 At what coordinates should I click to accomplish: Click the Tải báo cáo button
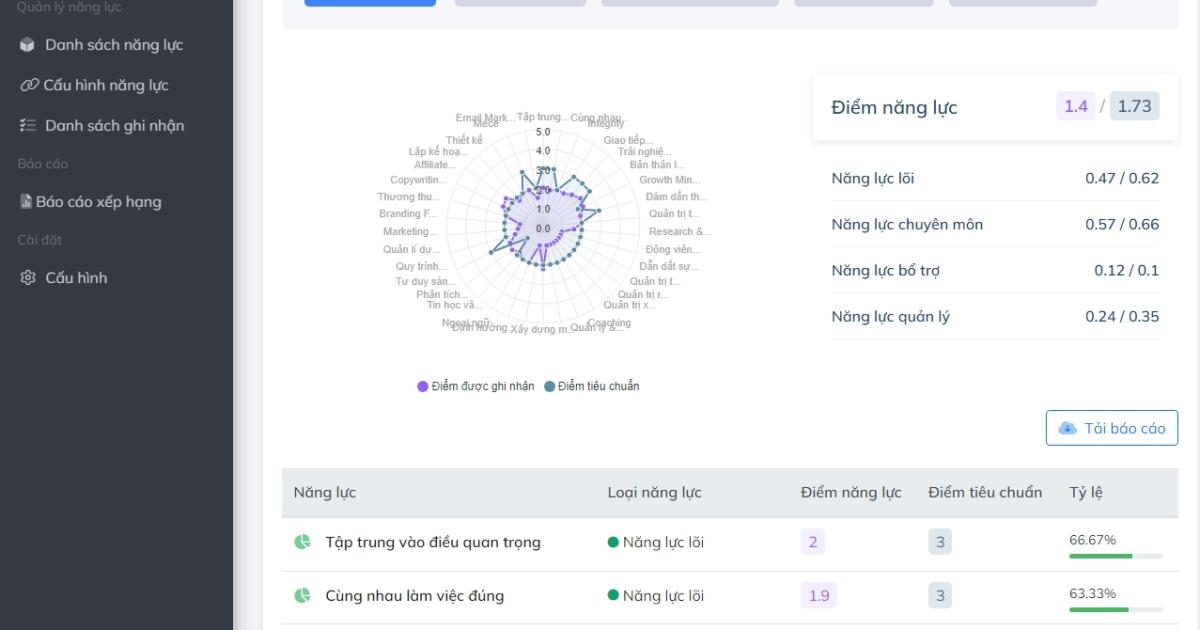[x=1112, y=428]
